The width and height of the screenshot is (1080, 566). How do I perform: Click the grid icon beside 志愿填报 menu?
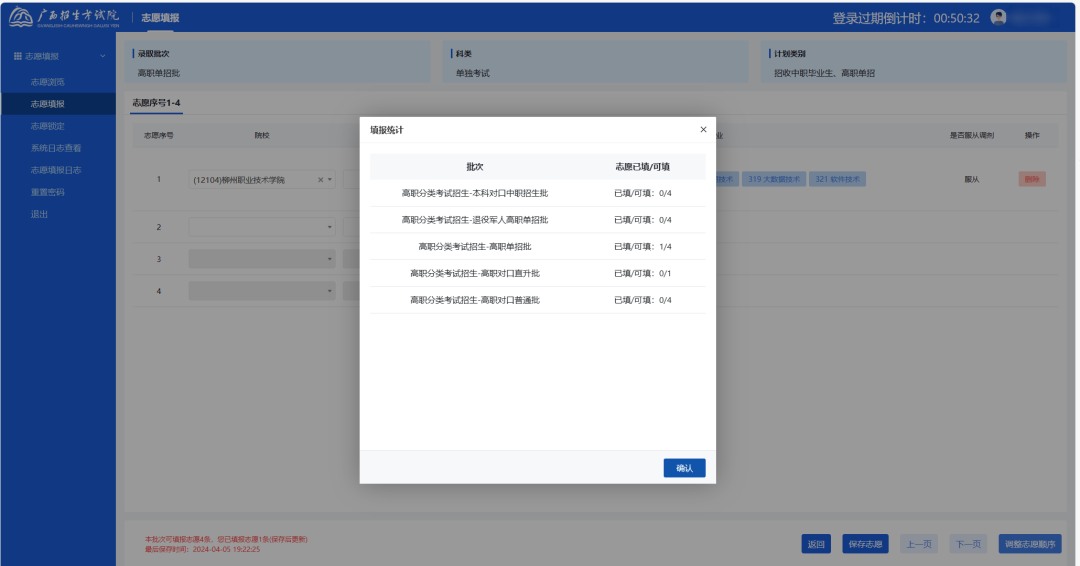(17, 57)
